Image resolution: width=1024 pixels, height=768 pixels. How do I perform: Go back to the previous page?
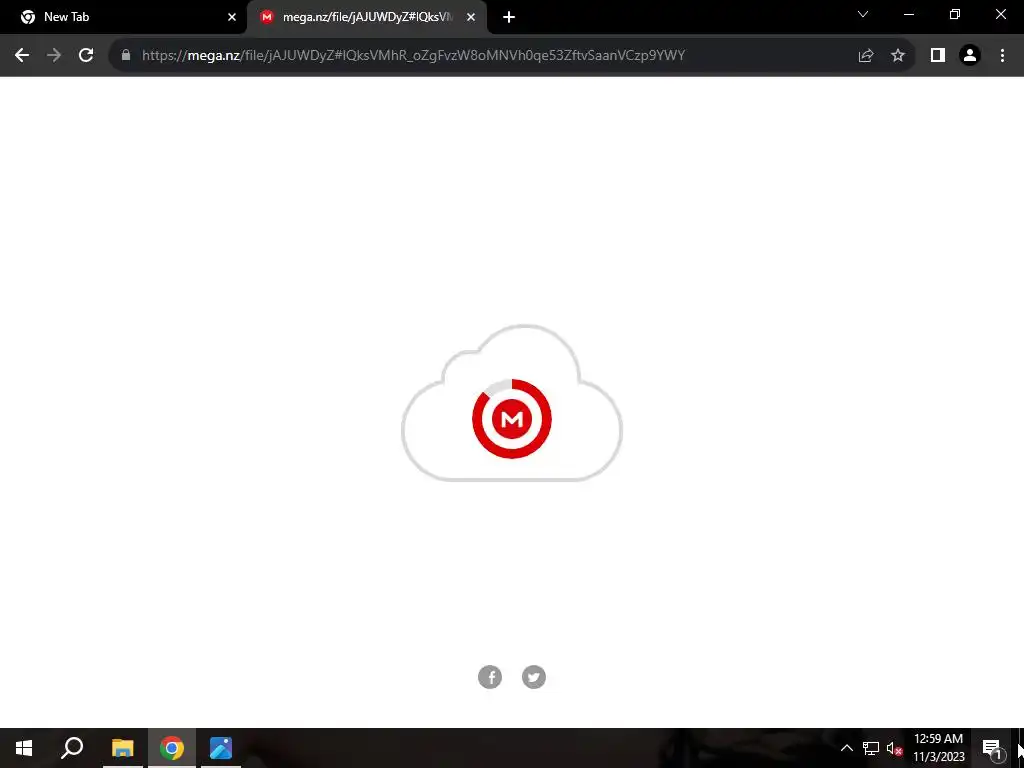22,56
